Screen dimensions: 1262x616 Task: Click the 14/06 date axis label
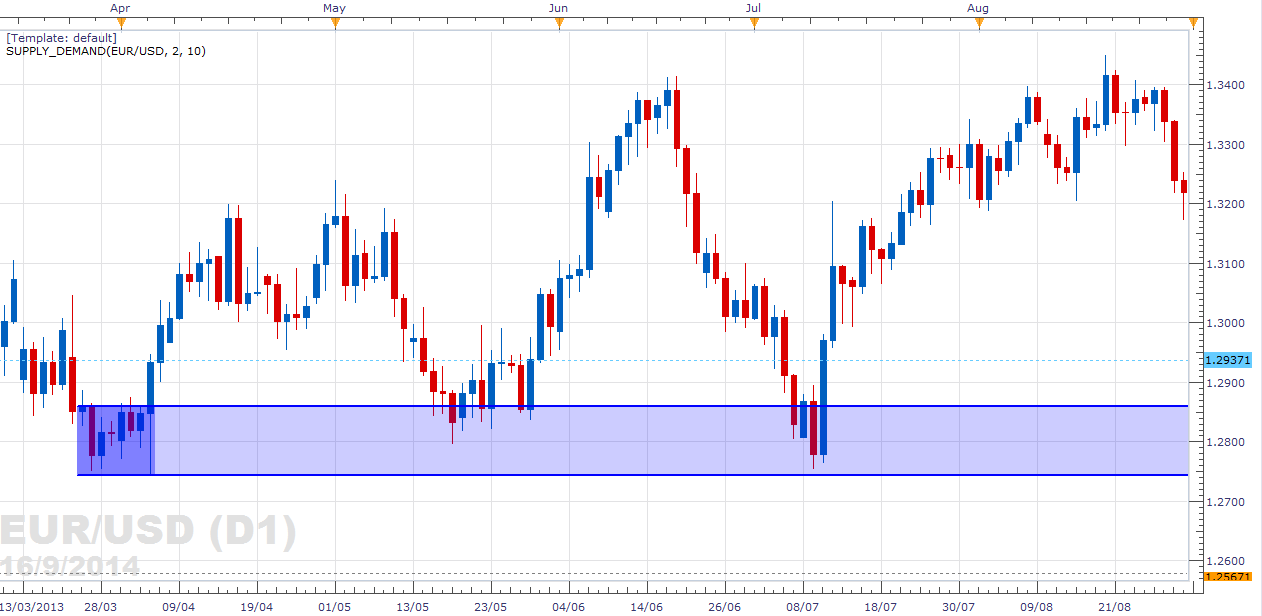pos(647,607)
